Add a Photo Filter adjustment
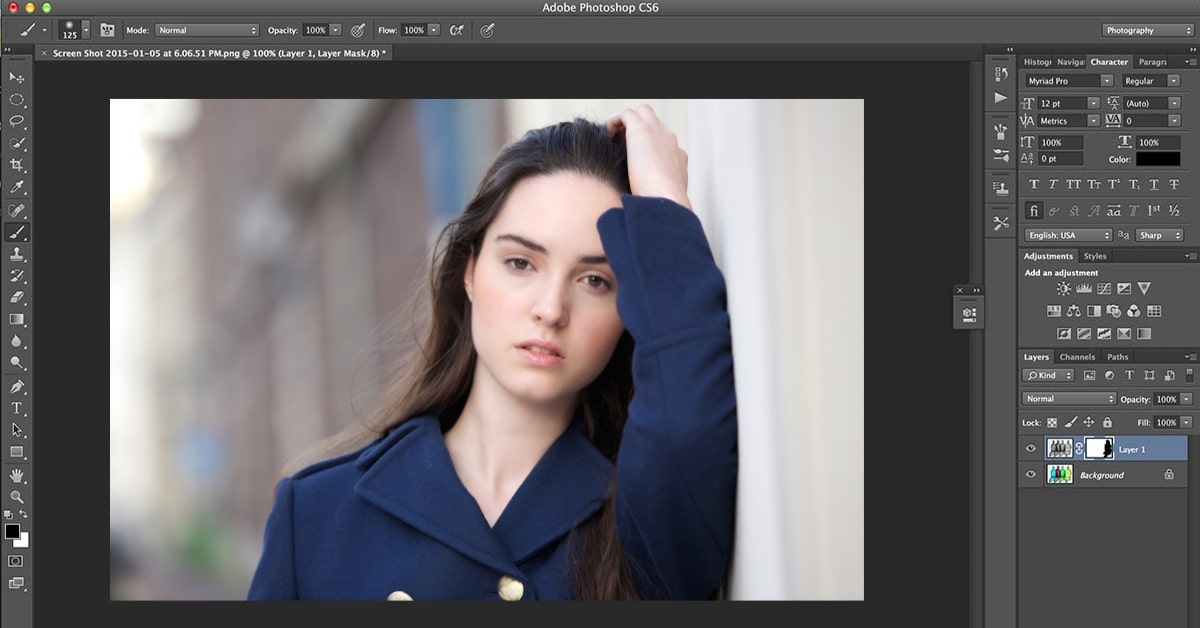Screen dimensions: 1200x628 pos(1113,311)
